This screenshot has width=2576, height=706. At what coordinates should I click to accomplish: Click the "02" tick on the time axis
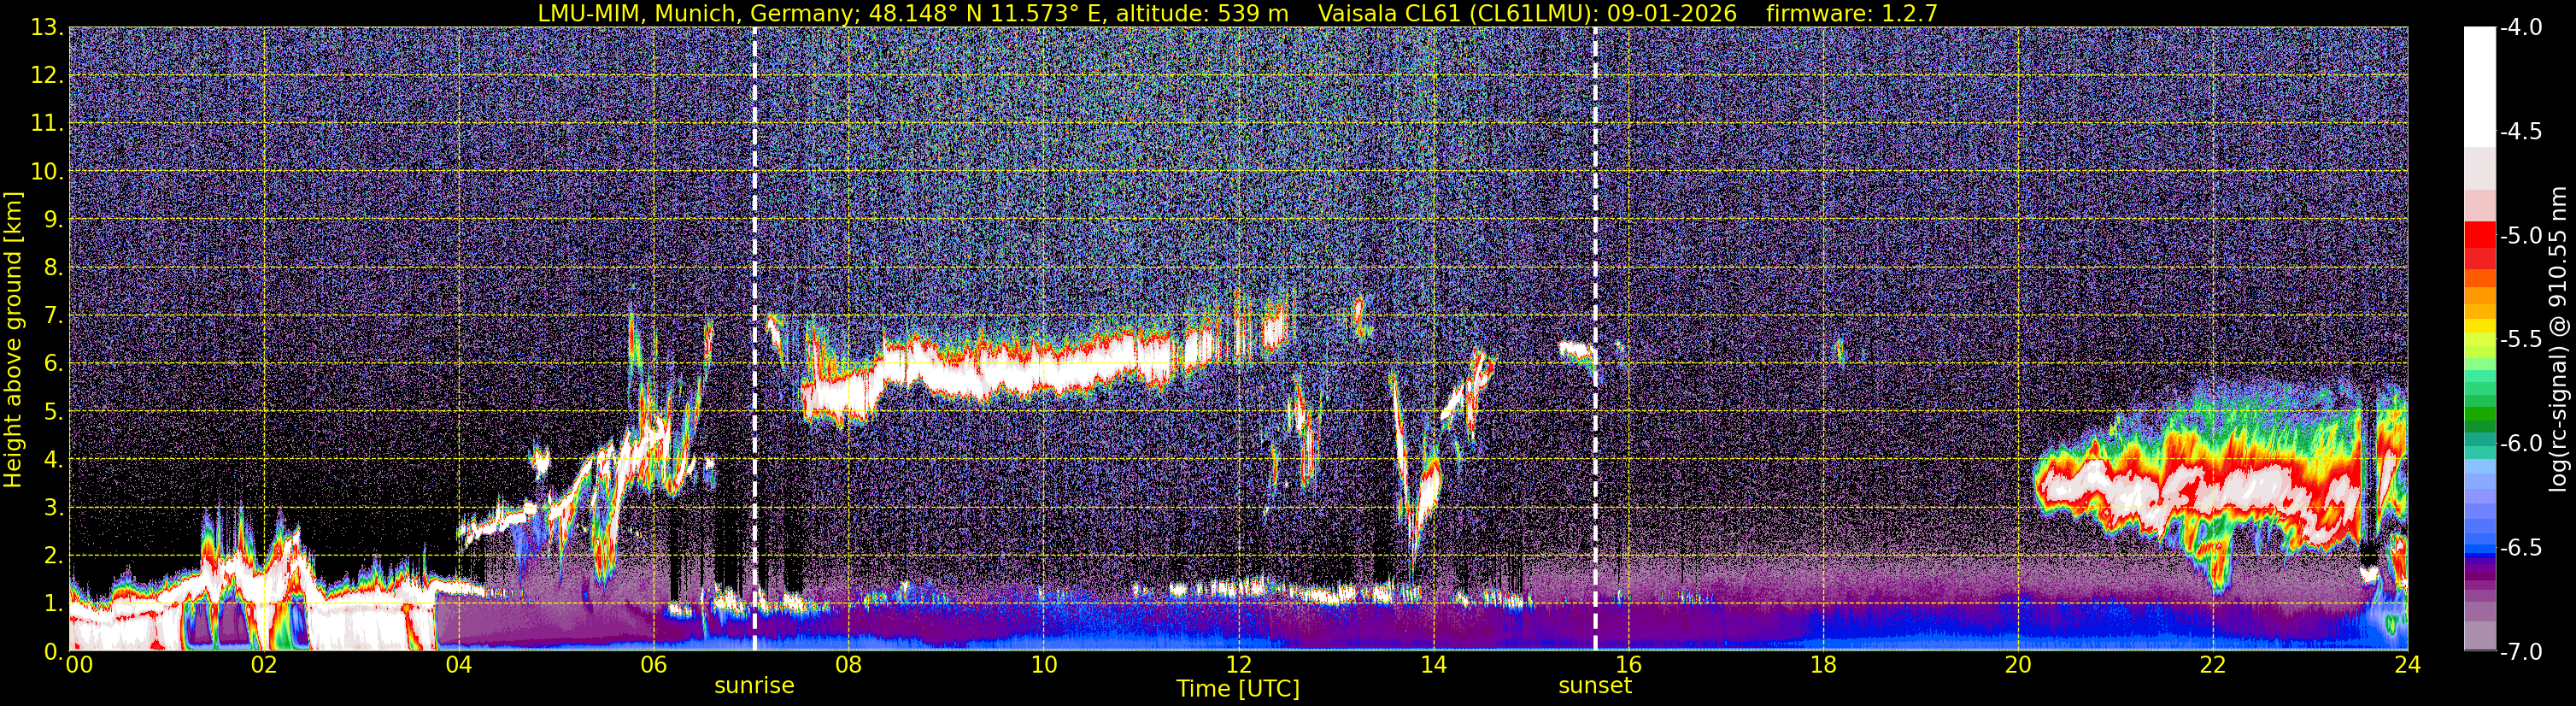point(264,664)
